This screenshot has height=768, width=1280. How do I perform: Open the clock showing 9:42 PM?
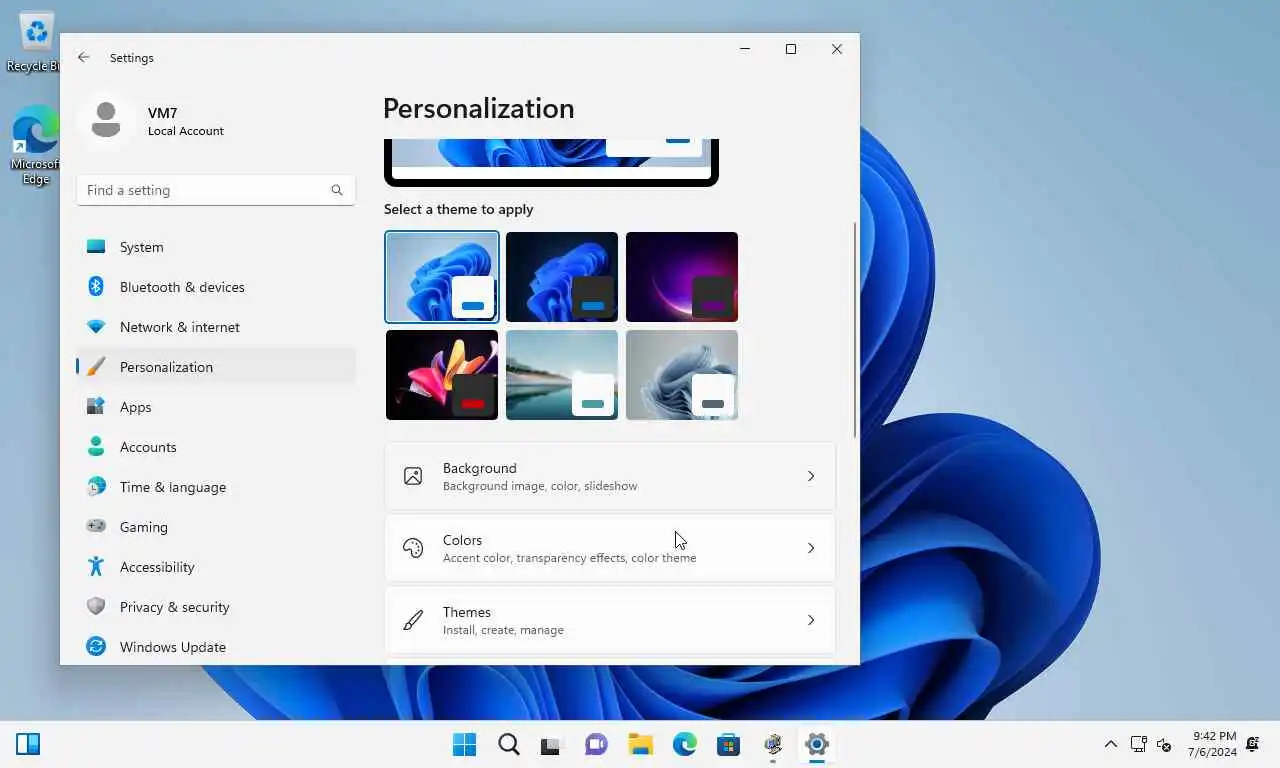pyautogui.click(x=1212, y=744)
